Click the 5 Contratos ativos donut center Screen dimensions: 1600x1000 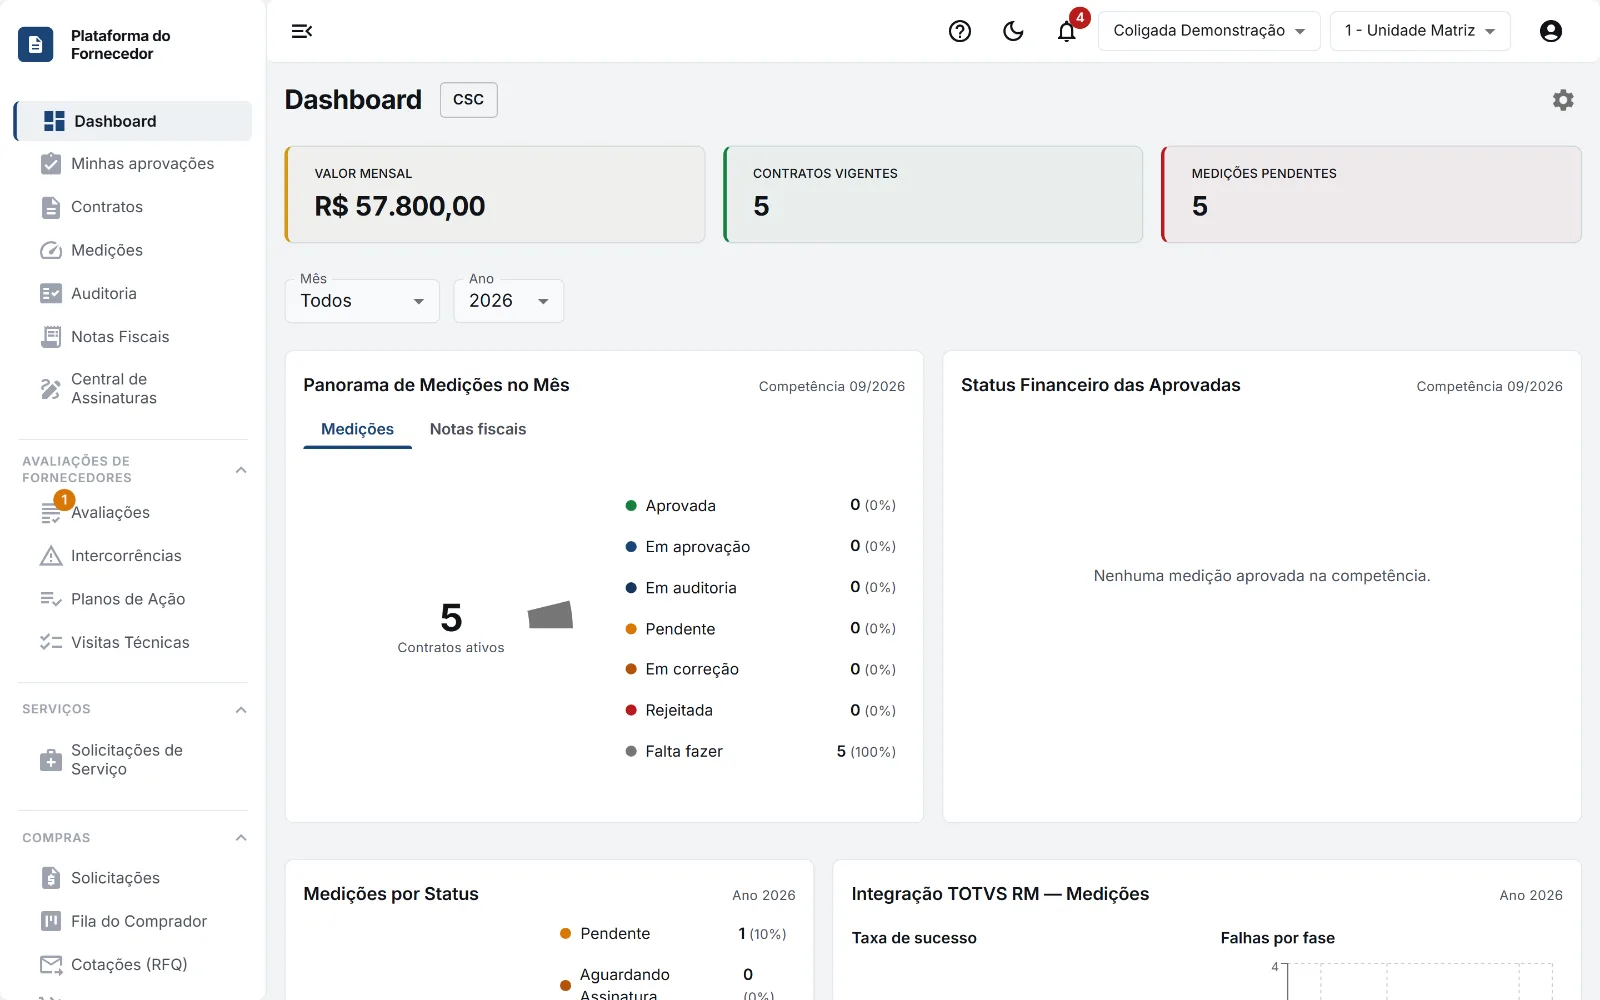[x=451, y=627]
